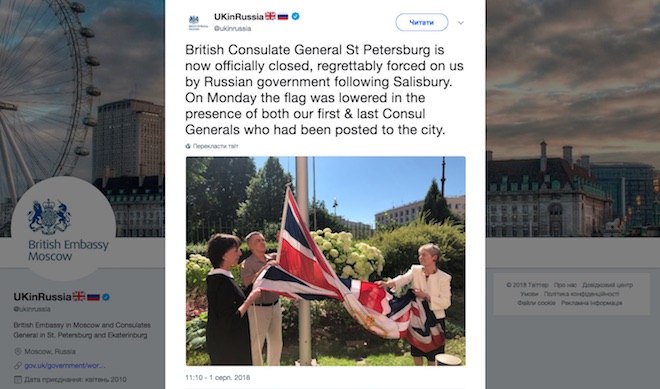Click the location pin icon next to Moscow, Russia
This screenshot has width=660, height=389.
coord(18,352)
